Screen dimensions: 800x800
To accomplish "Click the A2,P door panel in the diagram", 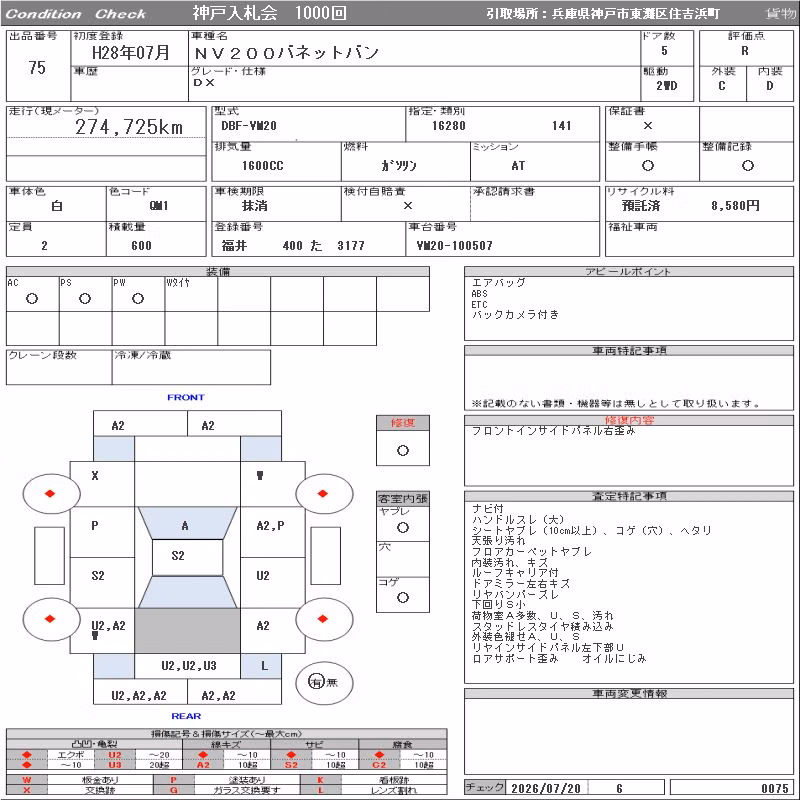I will [272, 532].
